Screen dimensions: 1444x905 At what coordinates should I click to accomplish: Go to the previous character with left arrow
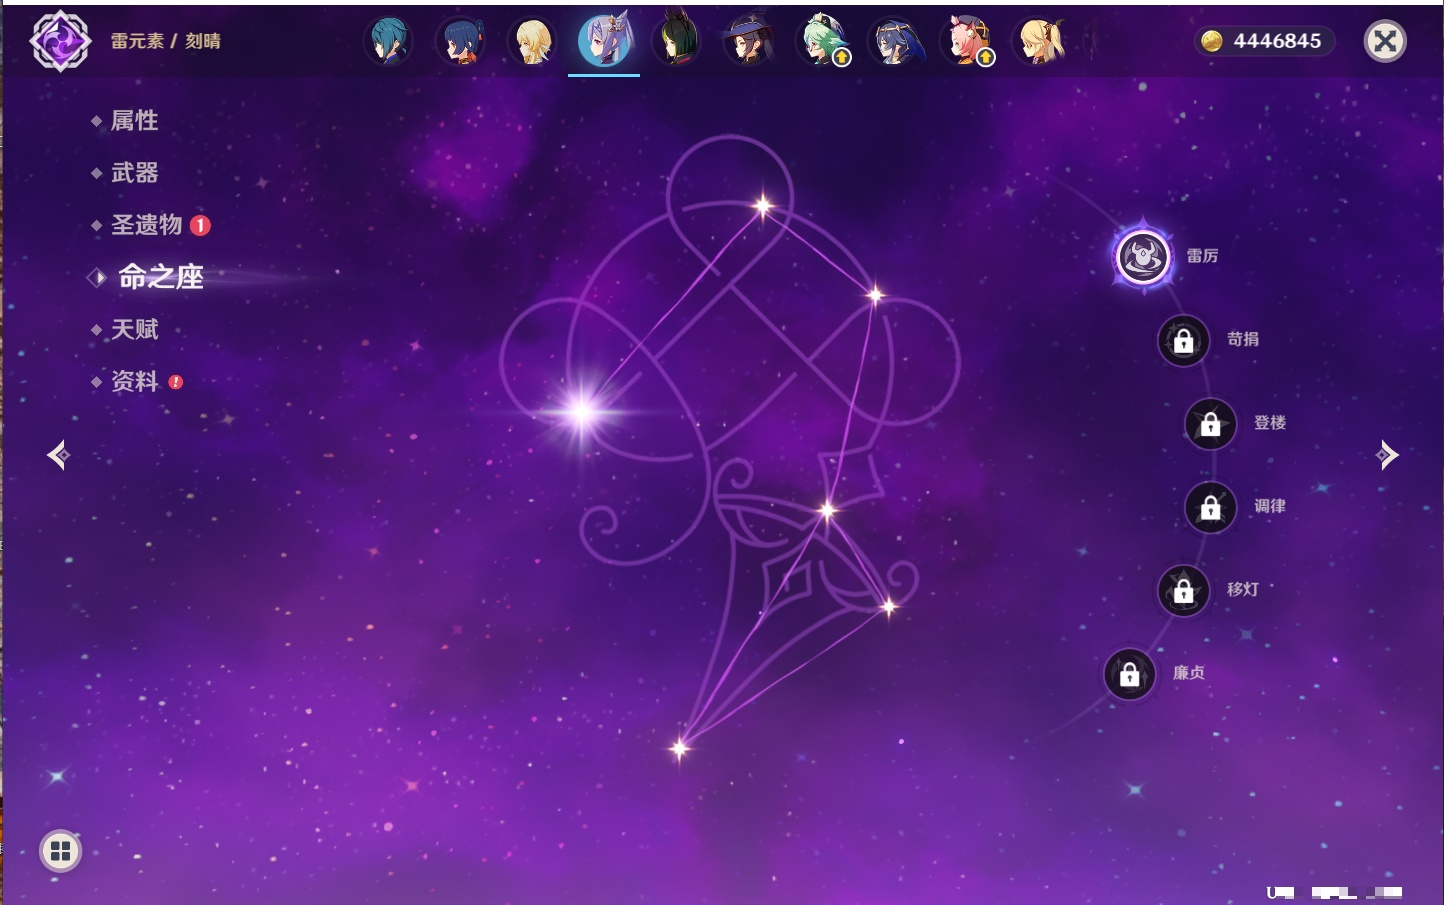[x=58, y=455]
